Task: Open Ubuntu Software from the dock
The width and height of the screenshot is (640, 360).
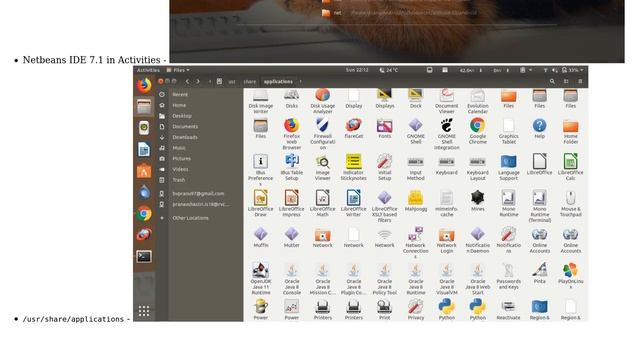Action: click(144, 171)
